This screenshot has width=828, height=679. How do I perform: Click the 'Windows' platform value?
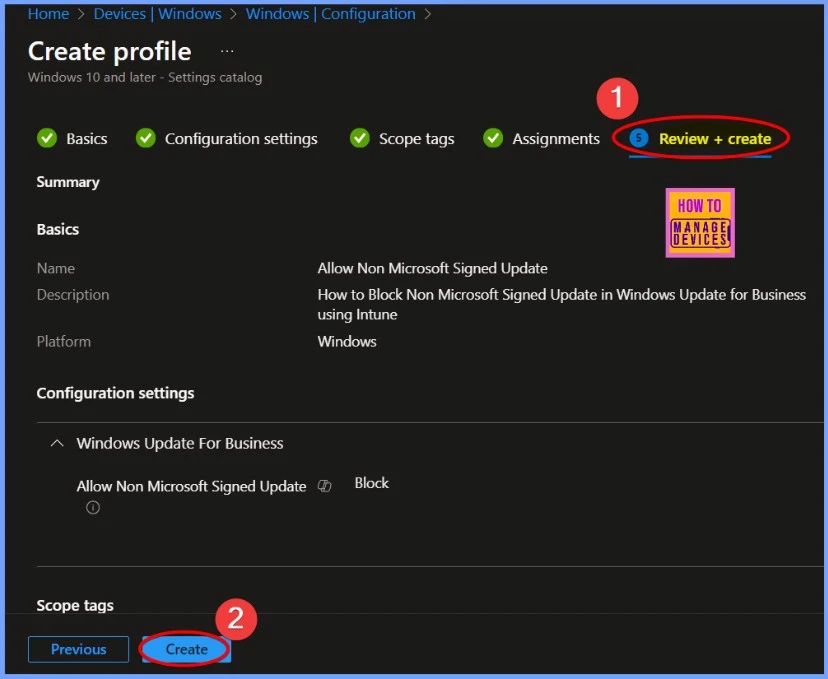[347, 342]
